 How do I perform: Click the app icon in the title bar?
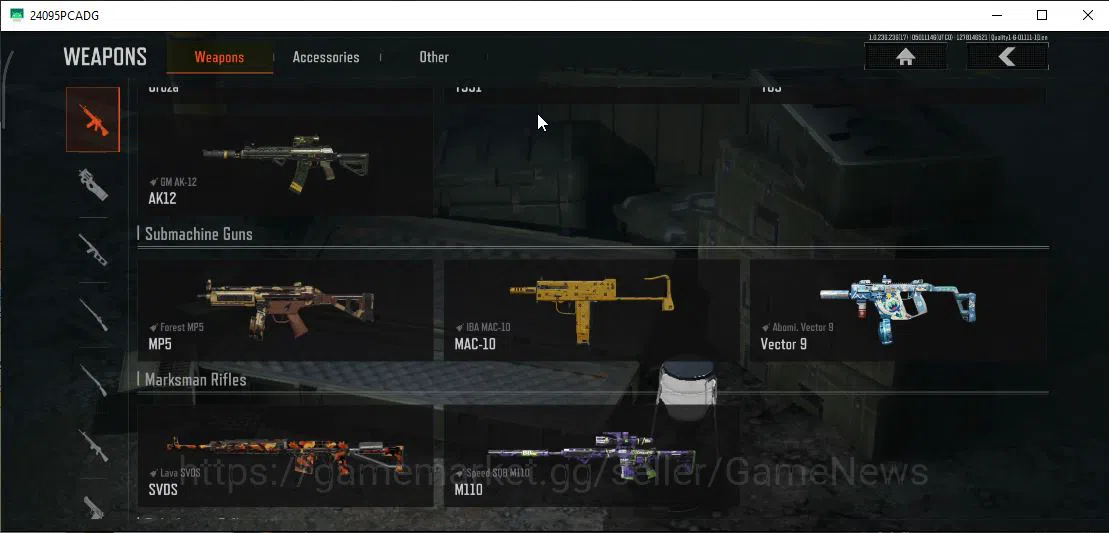click(16, 15)
